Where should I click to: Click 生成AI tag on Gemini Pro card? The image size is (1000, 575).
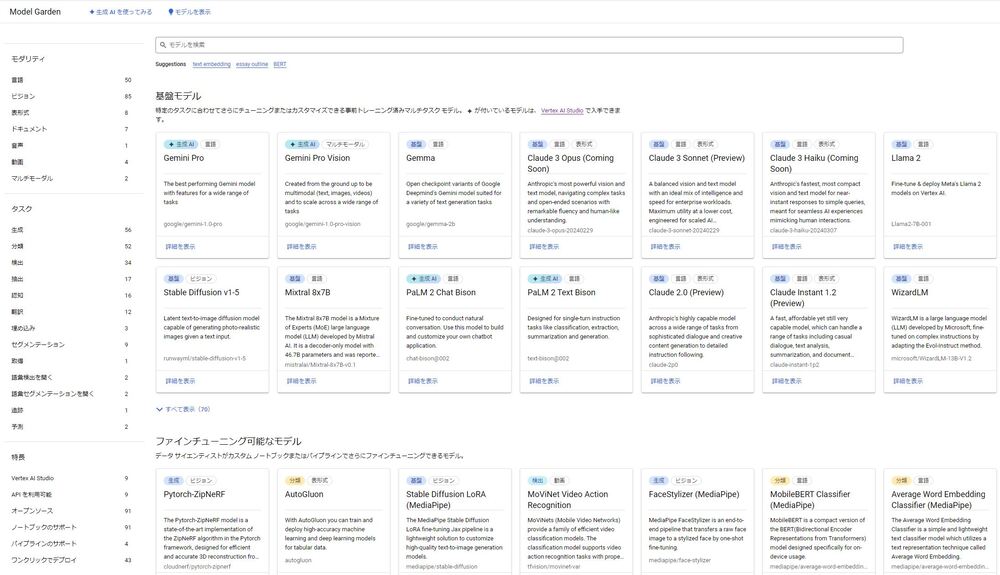[182, 145]
